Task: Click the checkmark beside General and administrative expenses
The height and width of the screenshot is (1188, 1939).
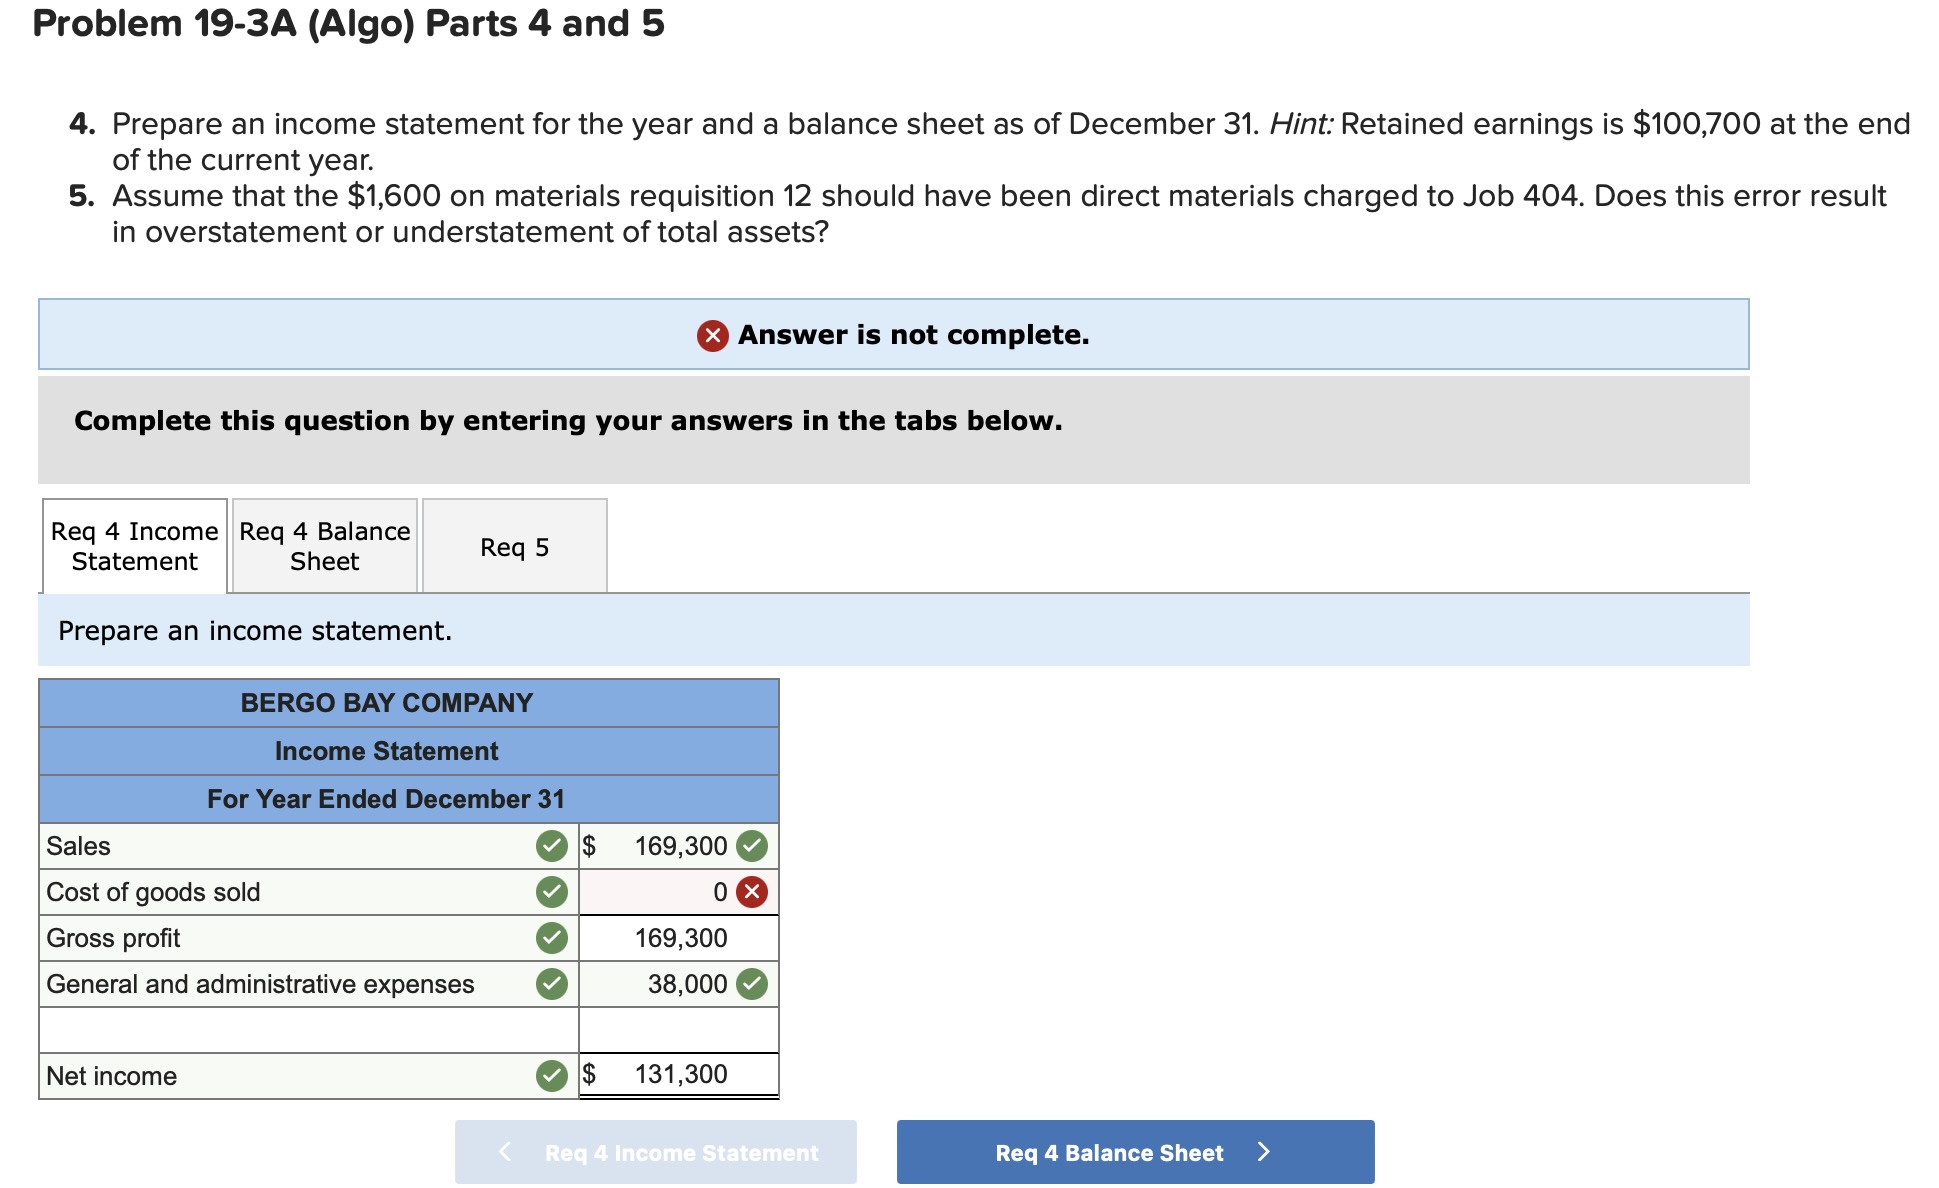Action: [x=553, y=984]
